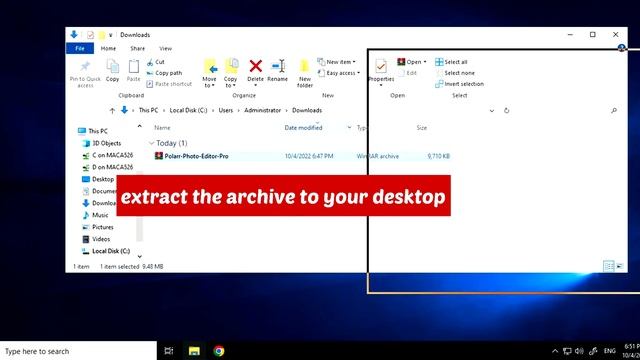The height and width of the screenshot is (360, 640).
Task: Click ENG language indicator
Action: [x=609, y=351]
